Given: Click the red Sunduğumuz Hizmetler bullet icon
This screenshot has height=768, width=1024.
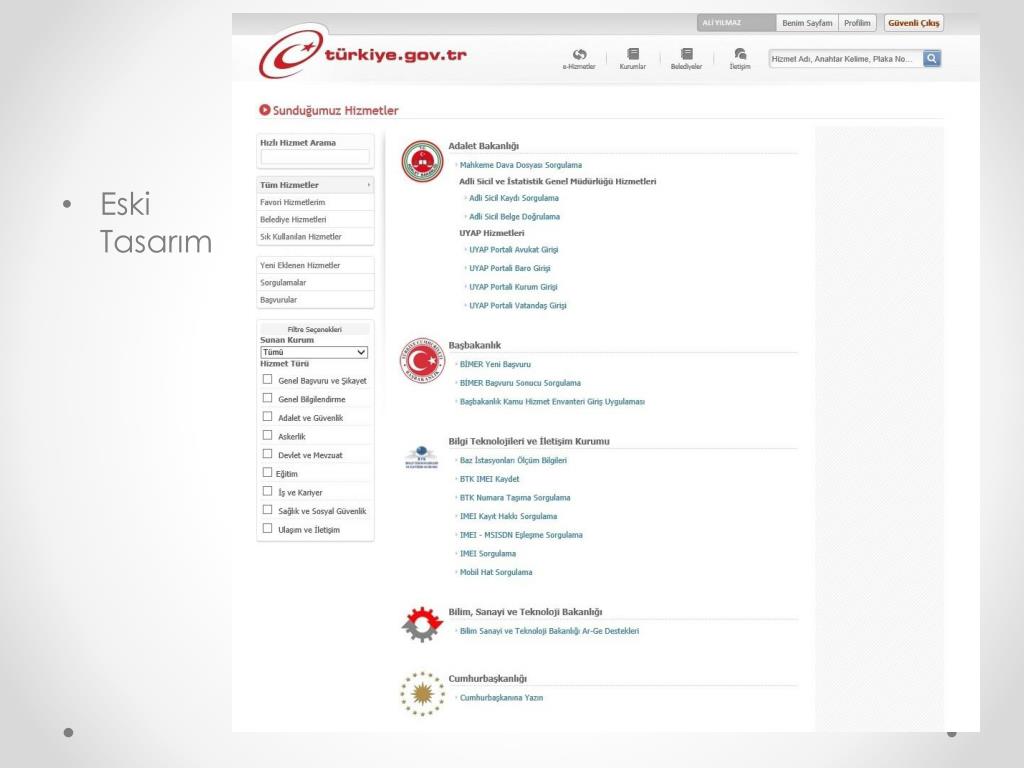Looking at the screenshot, I should click(264, 110).
